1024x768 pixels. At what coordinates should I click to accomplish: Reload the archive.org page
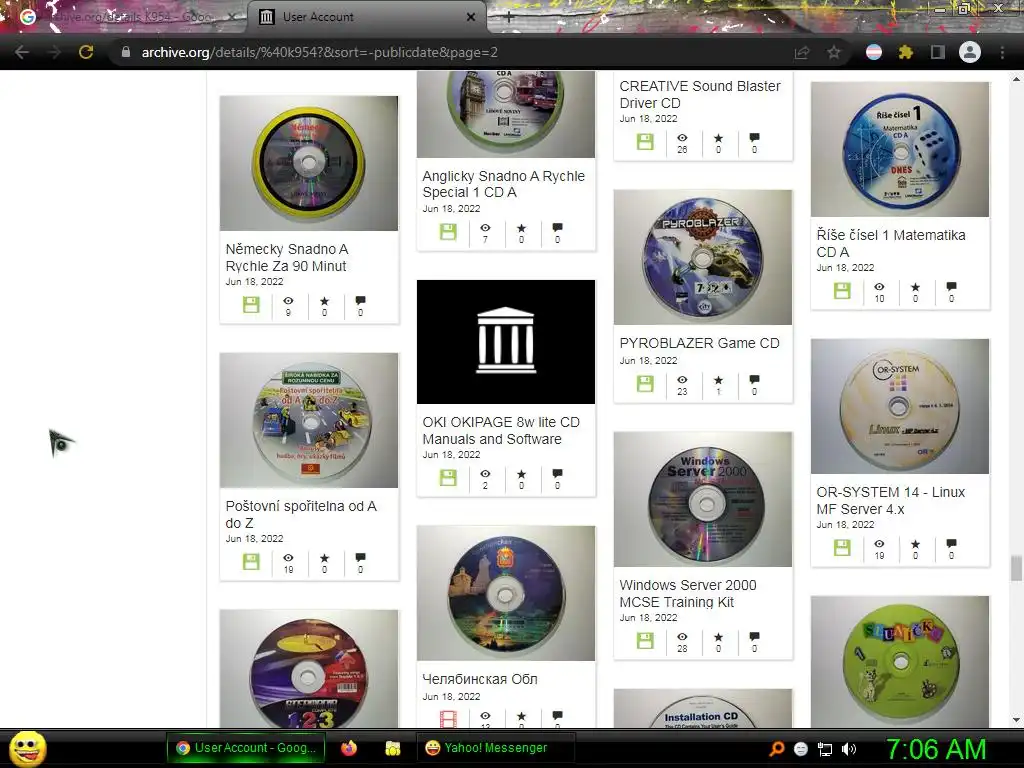(86, 52)
